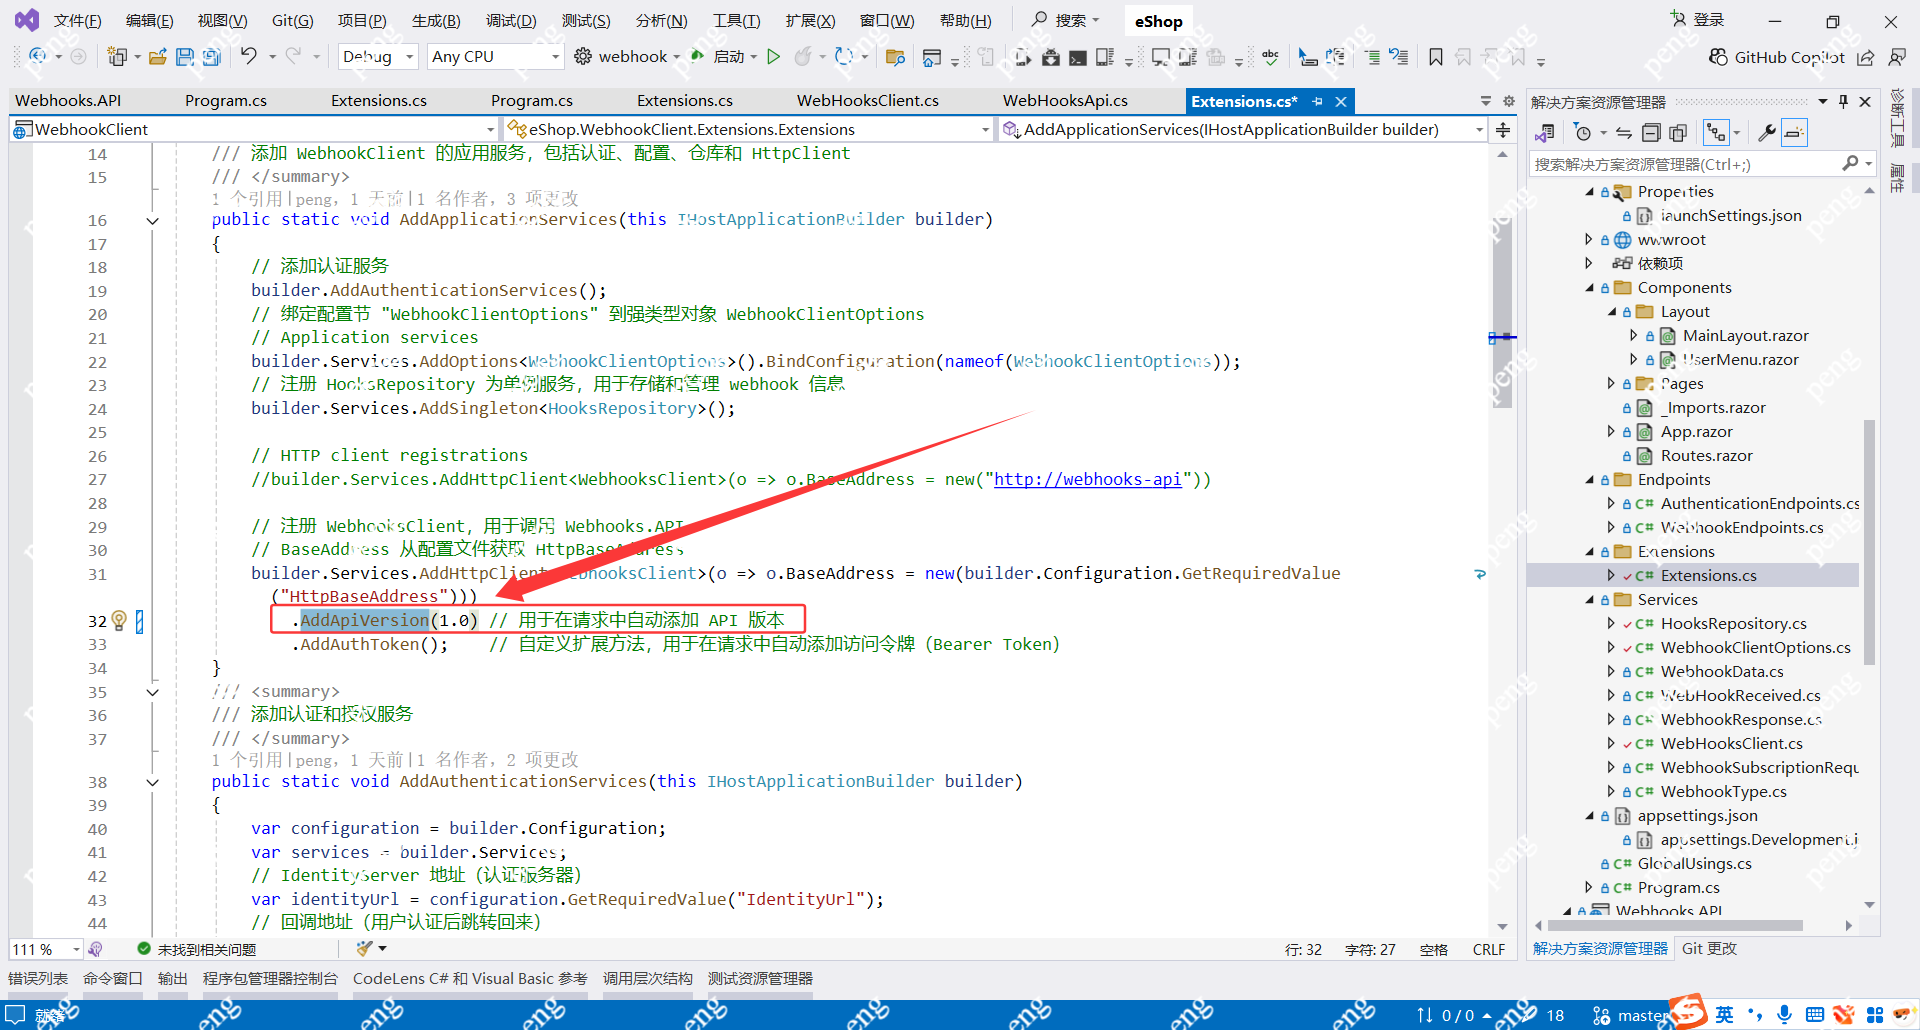Collapse the Services folder in Solution Explorer
The height and width of the screenshot is (1030, 1920).
tap(1590, 600)
